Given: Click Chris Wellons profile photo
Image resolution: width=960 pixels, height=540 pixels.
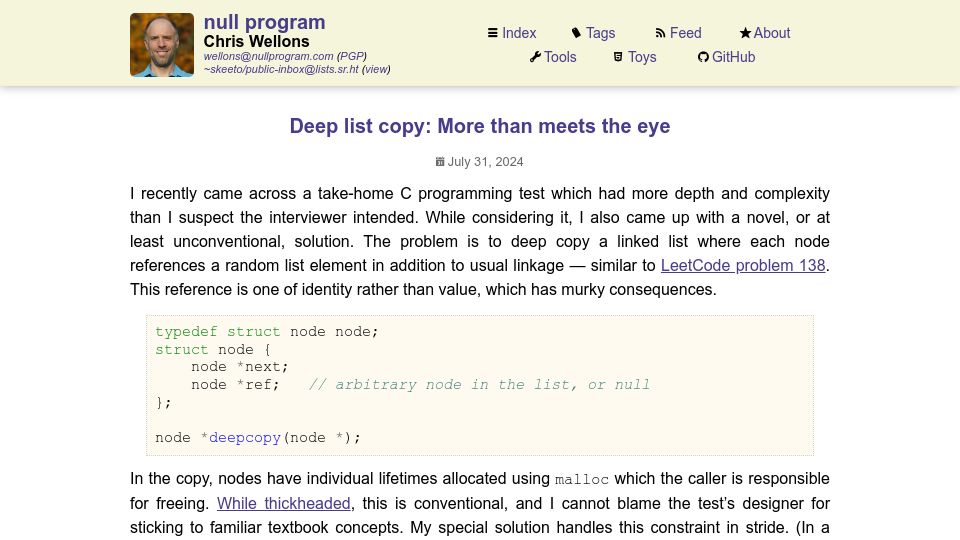Looking at the screenshot, I should [x=162, y=45].
